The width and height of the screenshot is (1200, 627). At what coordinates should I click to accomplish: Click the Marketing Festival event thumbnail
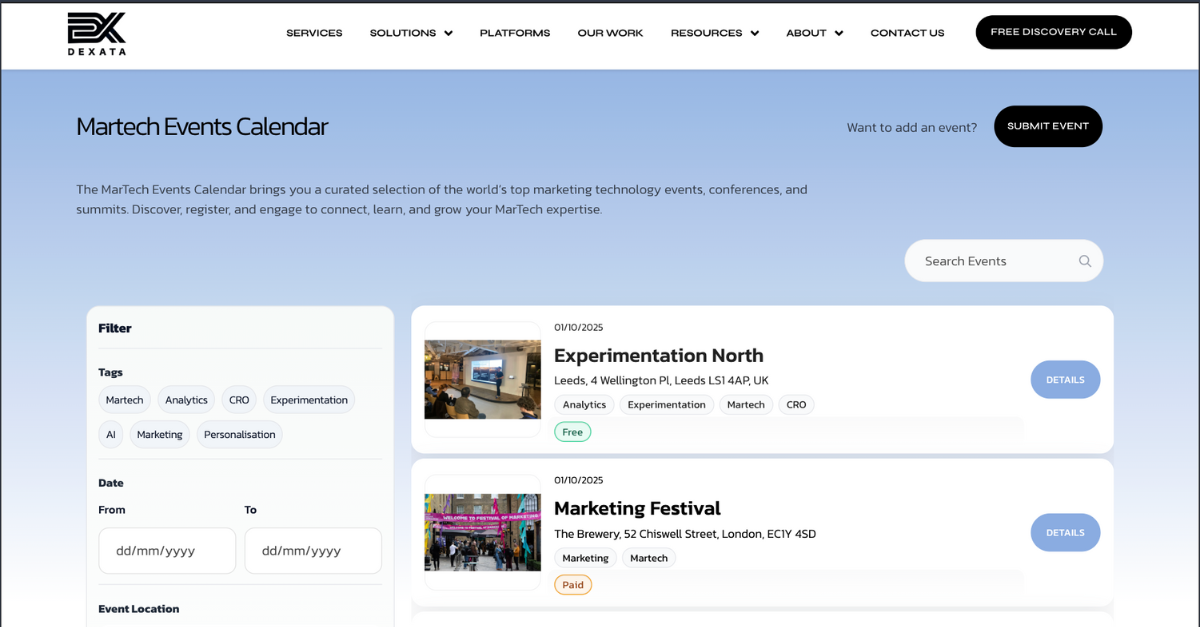[x=482, y=533]
